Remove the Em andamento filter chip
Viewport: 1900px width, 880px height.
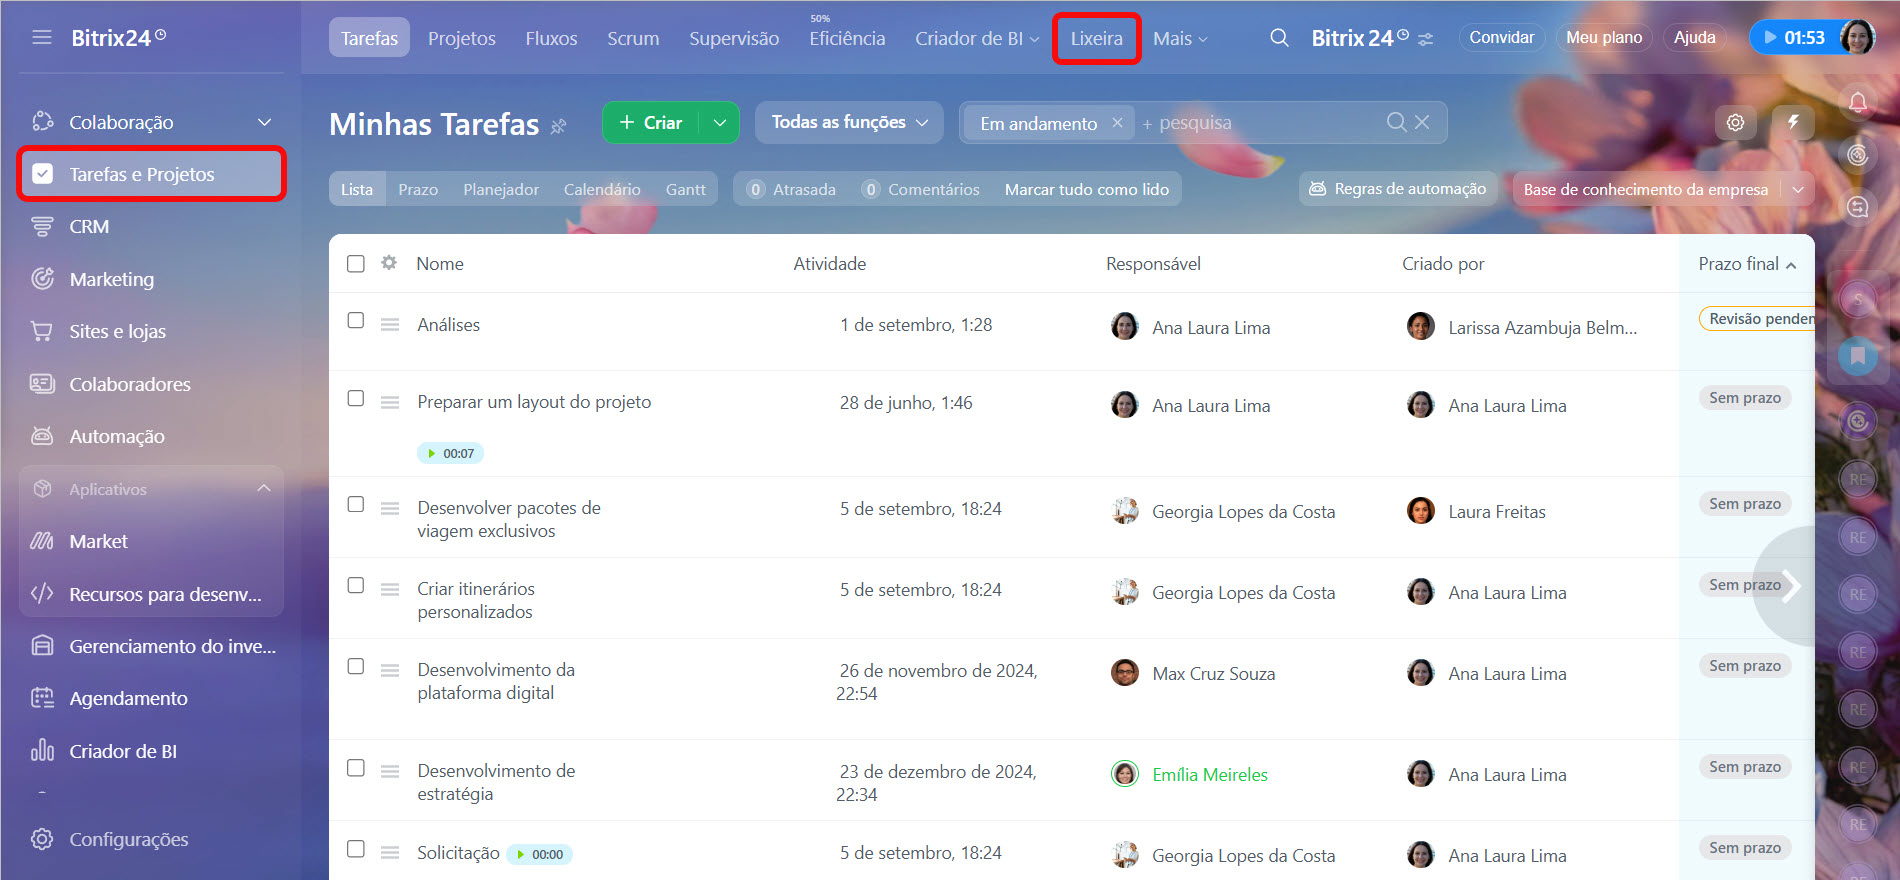[x=1117, y=123]
